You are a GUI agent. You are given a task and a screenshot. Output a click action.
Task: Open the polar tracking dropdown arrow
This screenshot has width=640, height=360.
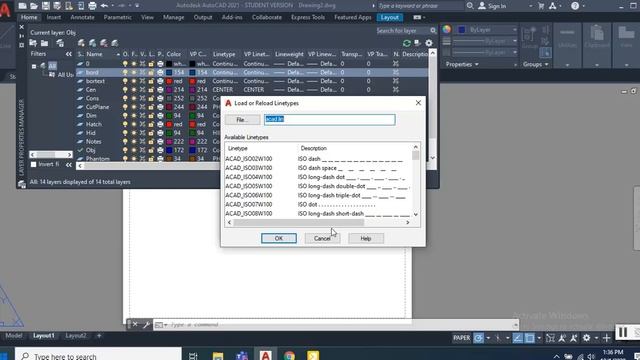click(x=488, y=338)
